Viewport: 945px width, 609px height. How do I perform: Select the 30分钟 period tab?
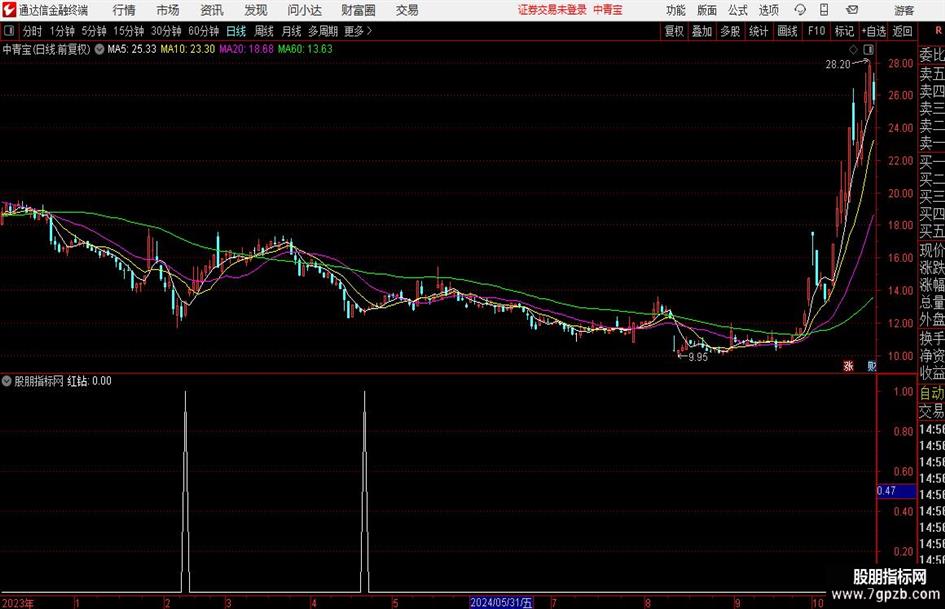[166, 31]
